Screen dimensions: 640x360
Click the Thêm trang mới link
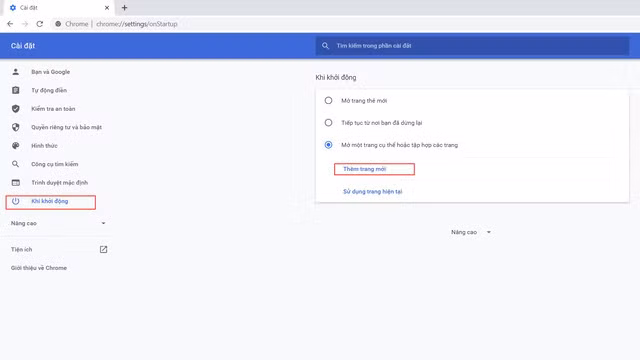[364, 169]
